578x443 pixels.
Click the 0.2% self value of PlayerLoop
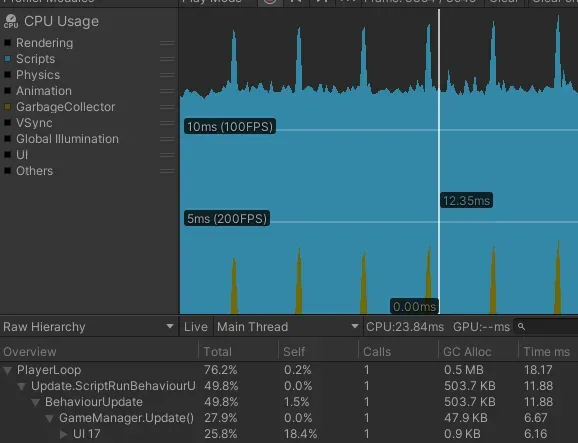297,370
